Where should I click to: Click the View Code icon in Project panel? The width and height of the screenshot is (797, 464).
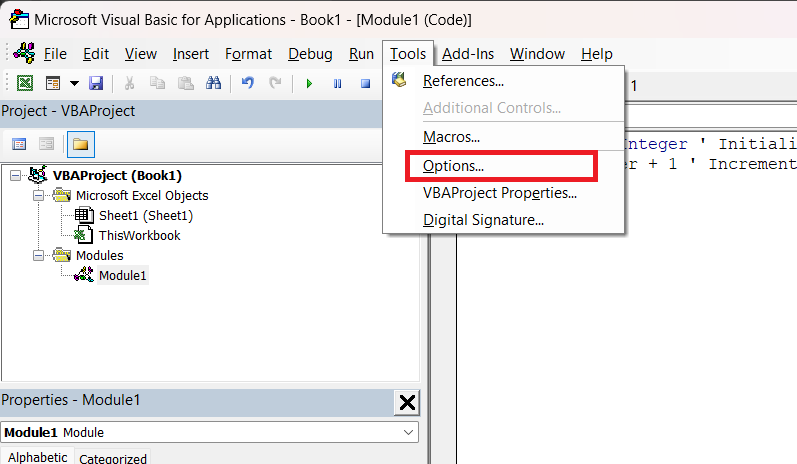[x=19, y=144]
